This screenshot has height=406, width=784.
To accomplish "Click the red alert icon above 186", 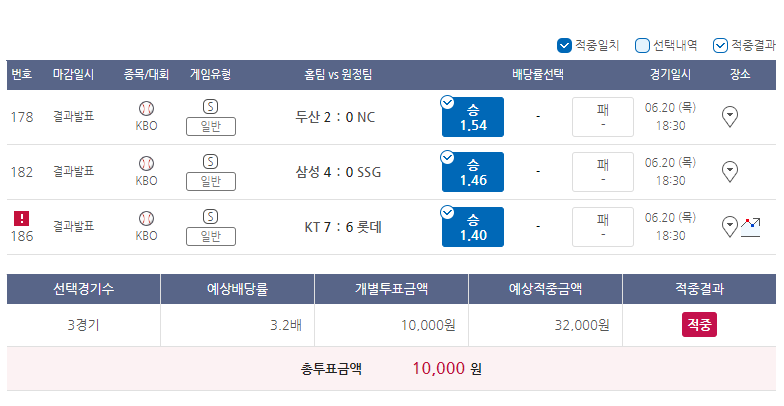I will pyautogui.click(x=22, y=218).
